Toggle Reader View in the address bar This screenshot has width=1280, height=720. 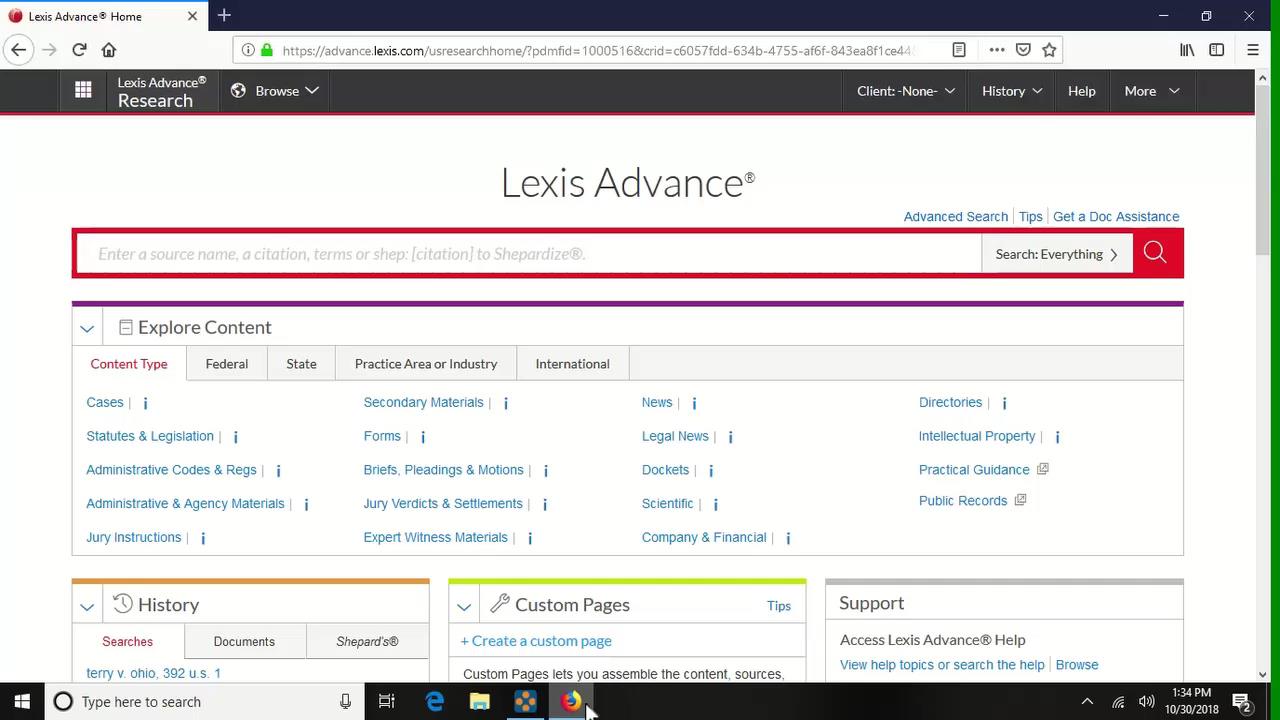click(x=958, y=49)
